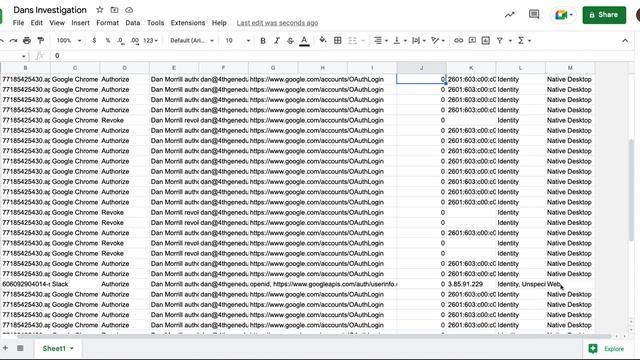Decrease decimal places

click(120, 40)
